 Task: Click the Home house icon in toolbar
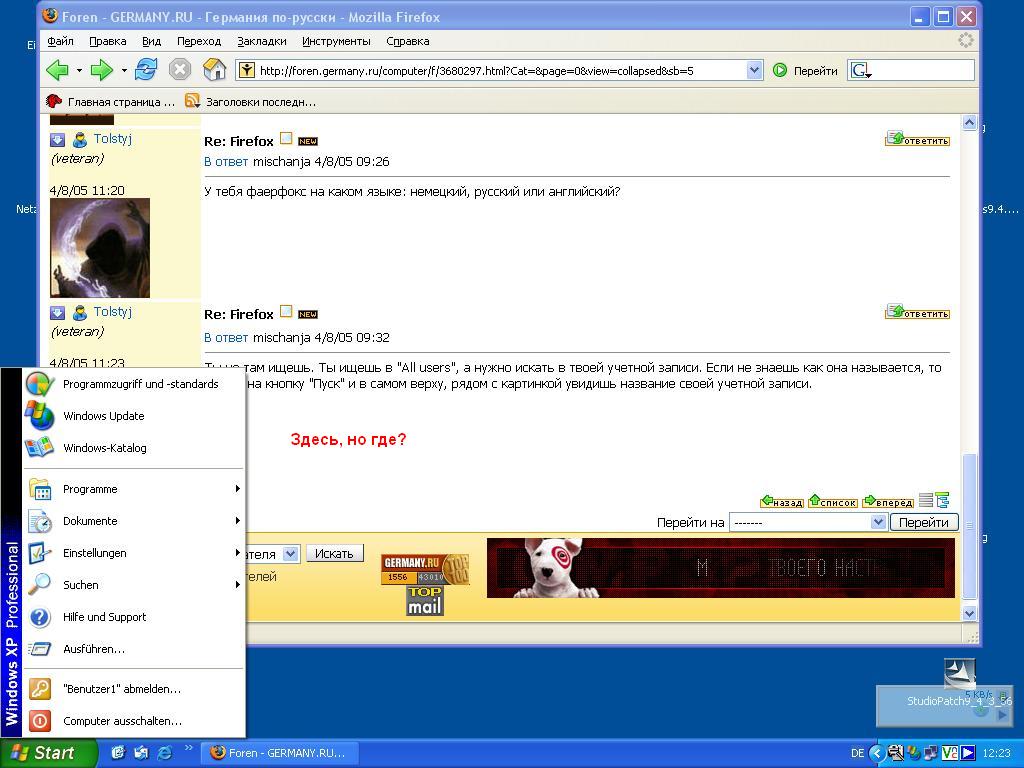(x=214, y=70)
